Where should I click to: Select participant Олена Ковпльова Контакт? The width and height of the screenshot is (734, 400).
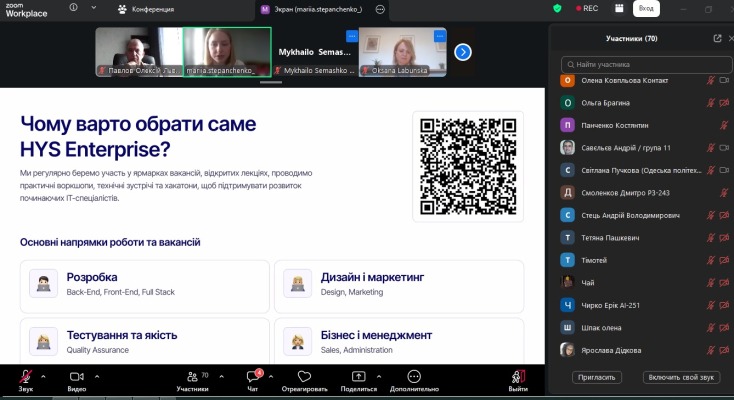tap(645, 80)
